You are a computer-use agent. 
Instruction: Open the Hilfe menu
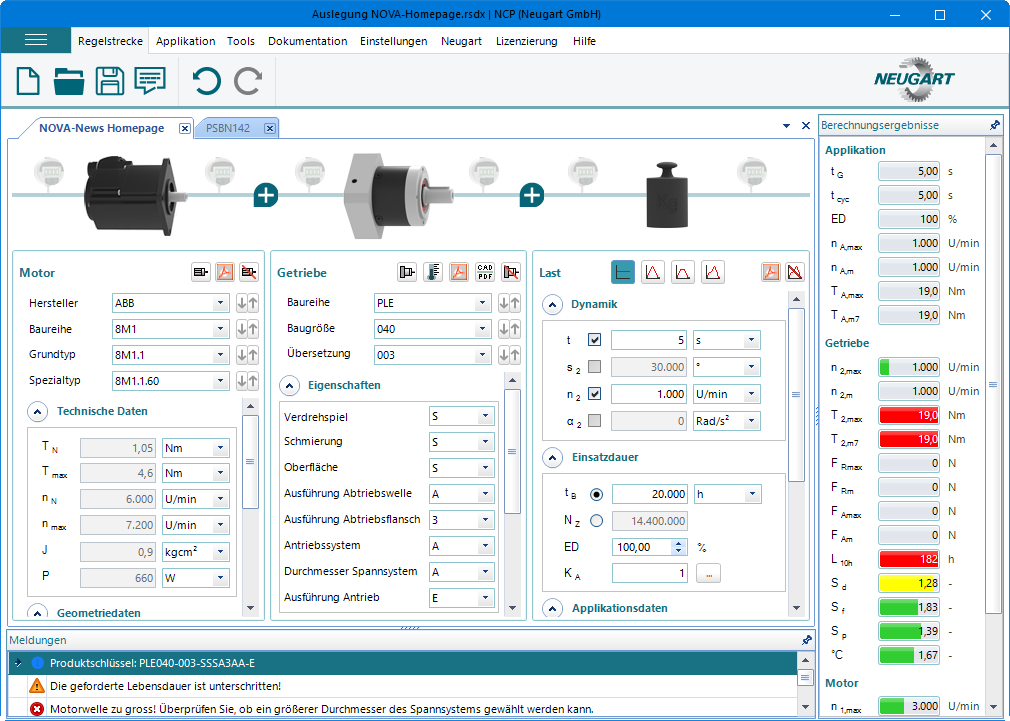pyautogui.click(x=584, y=41)
